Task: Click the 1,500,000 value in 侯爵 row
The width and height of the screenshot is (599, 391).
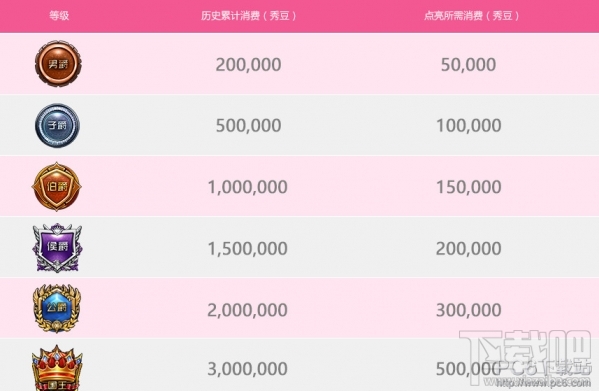Action: [248, 249]
